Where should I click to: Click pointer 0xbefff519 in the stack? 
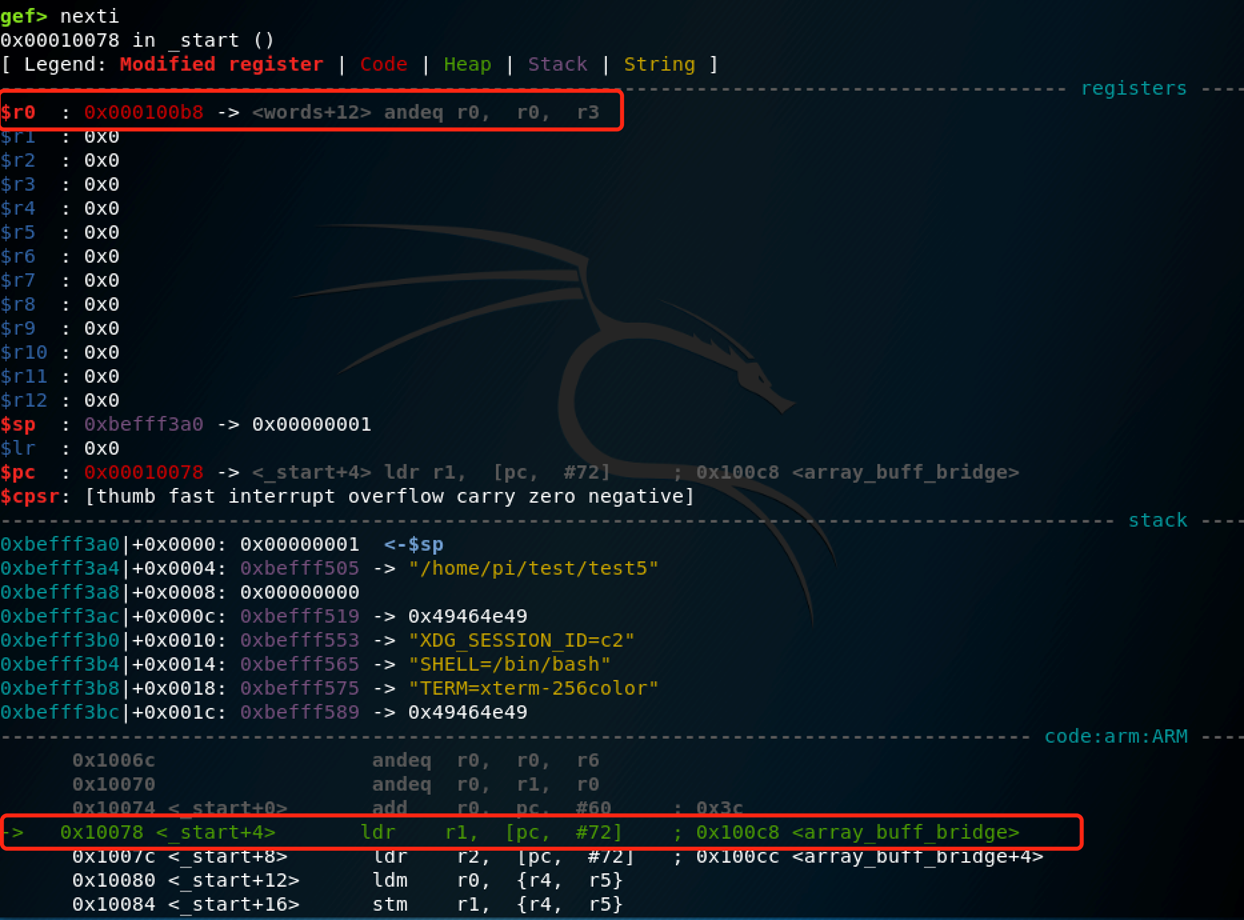coord(299,616)
